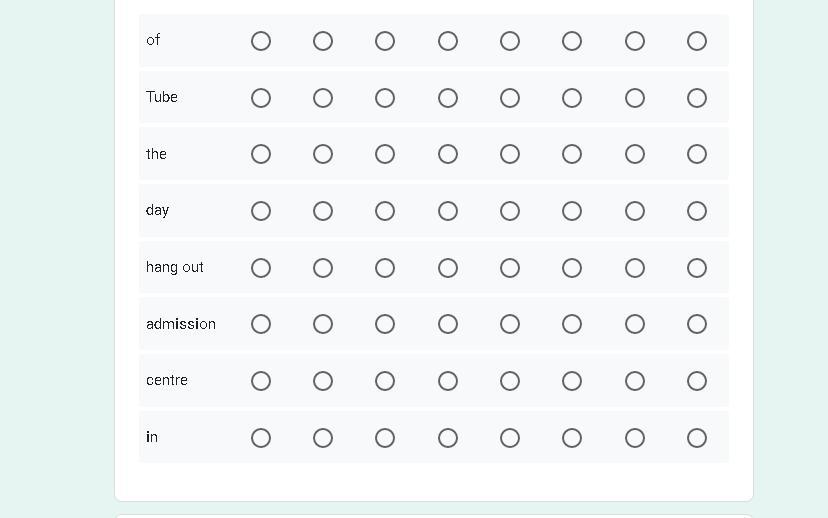Click the 'admission' row label
The height and width of the screenshot is (518, 828).
click(181, 324)
